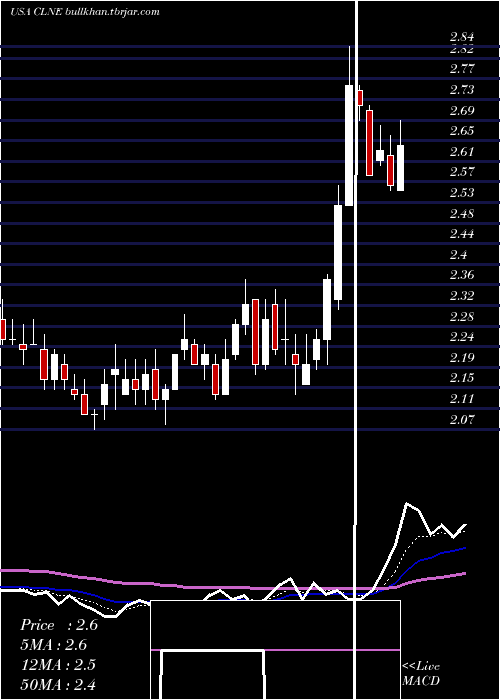
Task: Click the 2.44 price axis label
Action: pos(462,234)
